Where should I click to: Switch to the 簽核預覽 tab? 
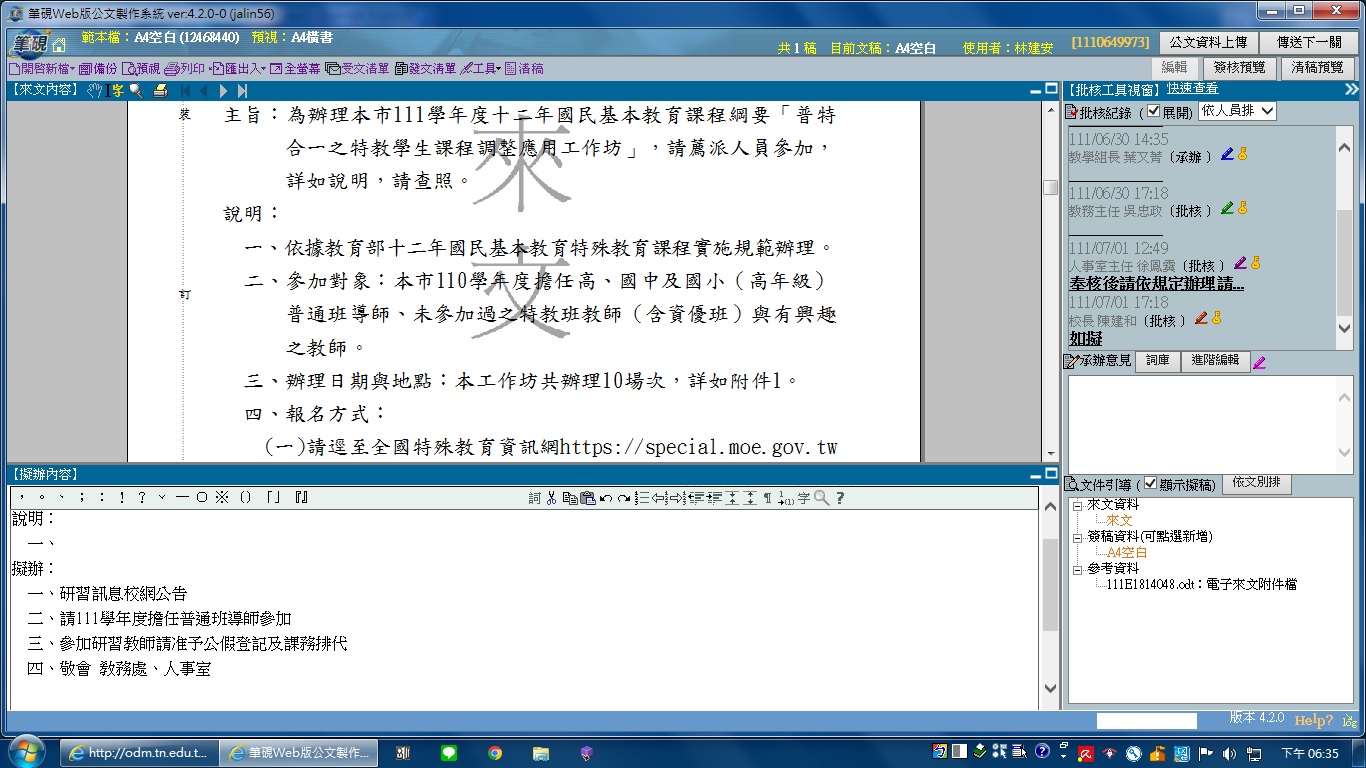pos(1239,68)
